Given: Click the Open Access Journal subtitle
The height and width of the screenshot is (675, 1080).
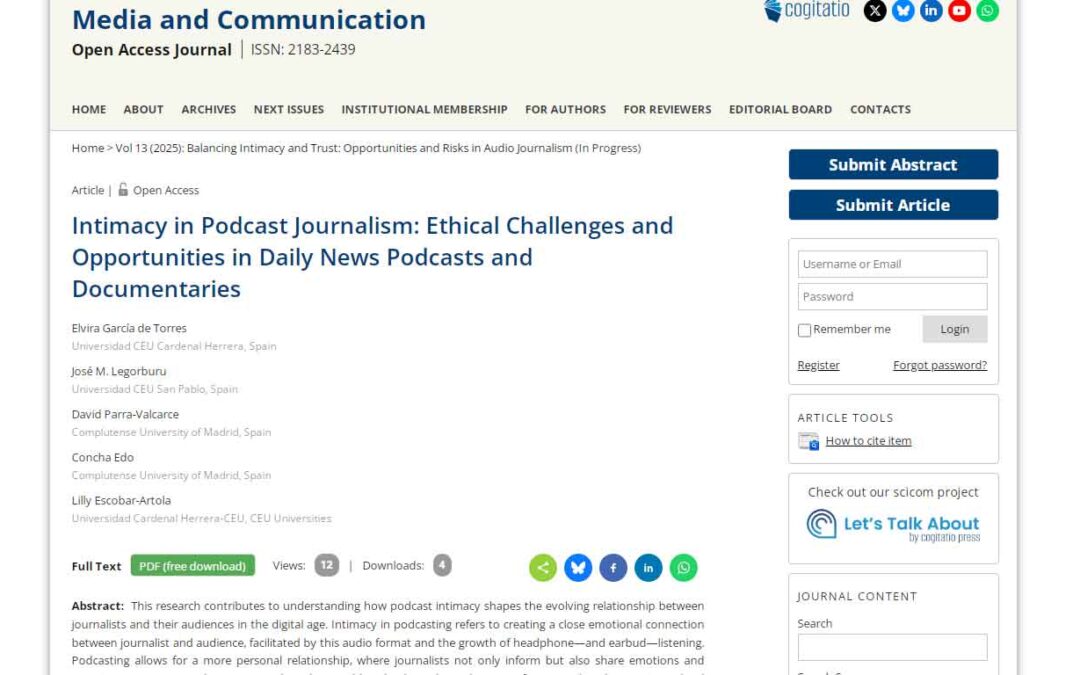Looking at the screenshot, I should coord(152,50).
